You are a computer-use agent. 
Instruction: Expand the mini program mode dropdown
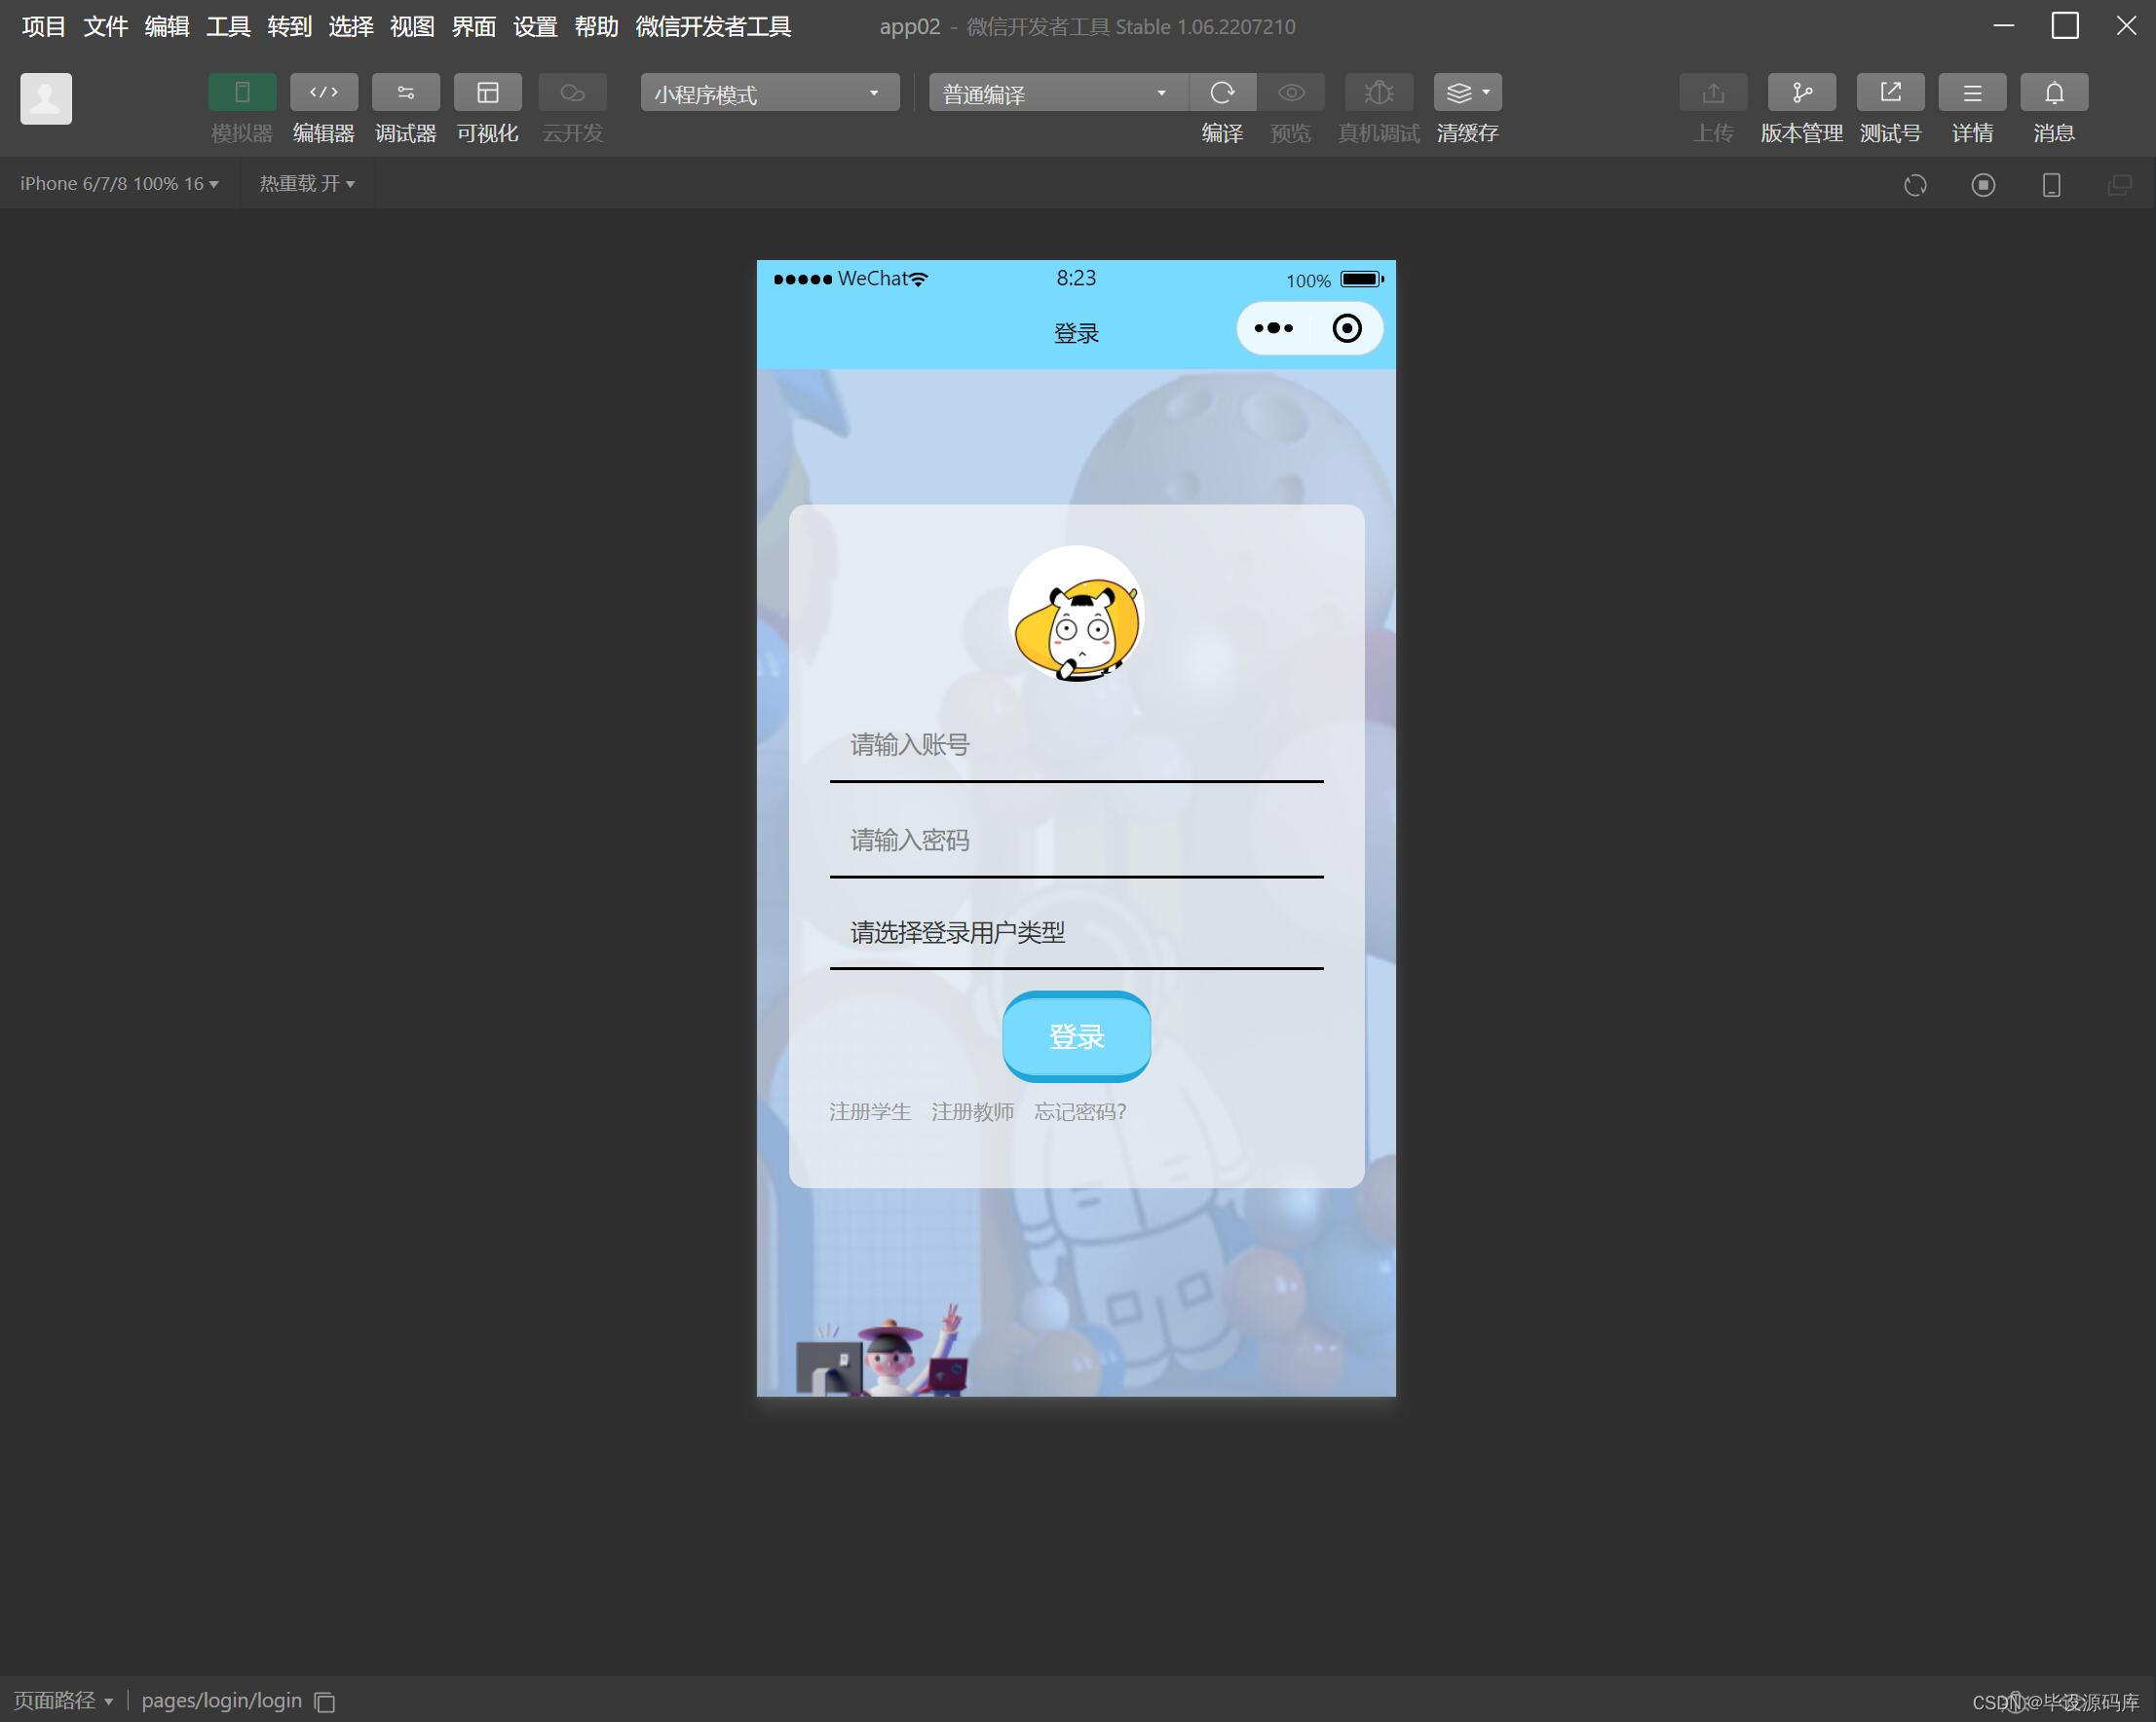[769, 93]
